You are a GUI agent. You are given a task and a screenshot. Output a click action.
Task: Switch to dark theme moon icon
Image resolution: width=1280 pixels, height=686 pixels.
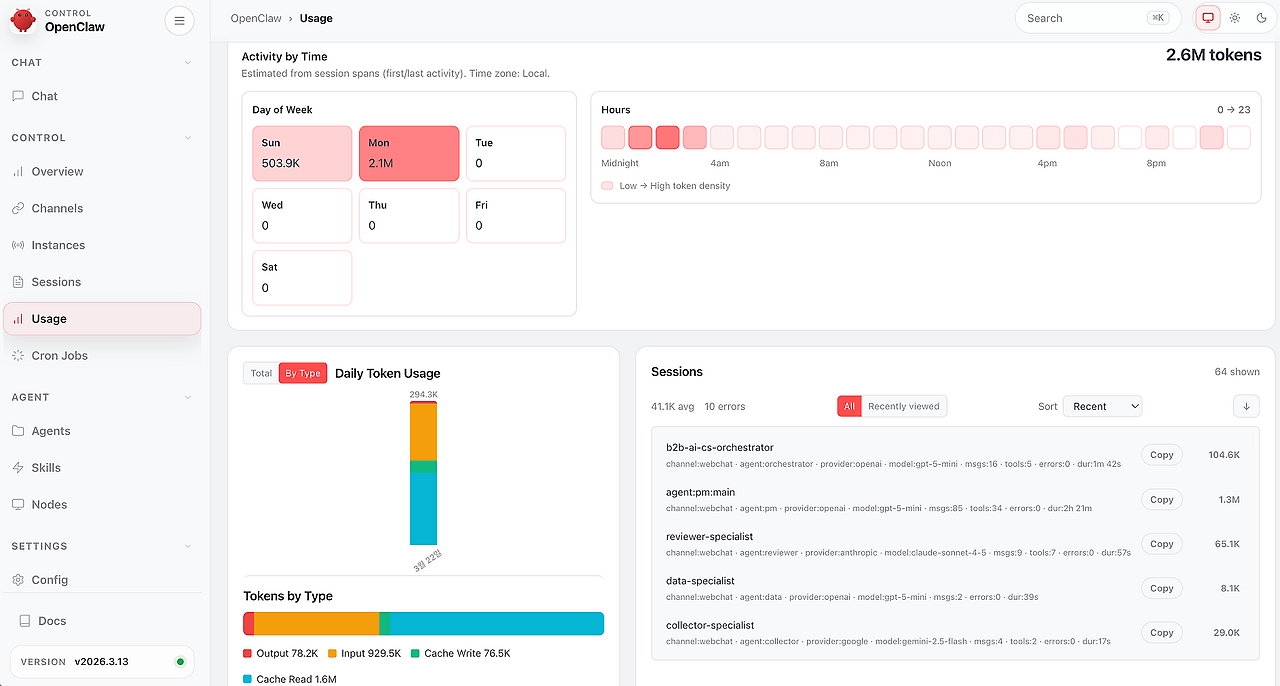point(1261,18)
